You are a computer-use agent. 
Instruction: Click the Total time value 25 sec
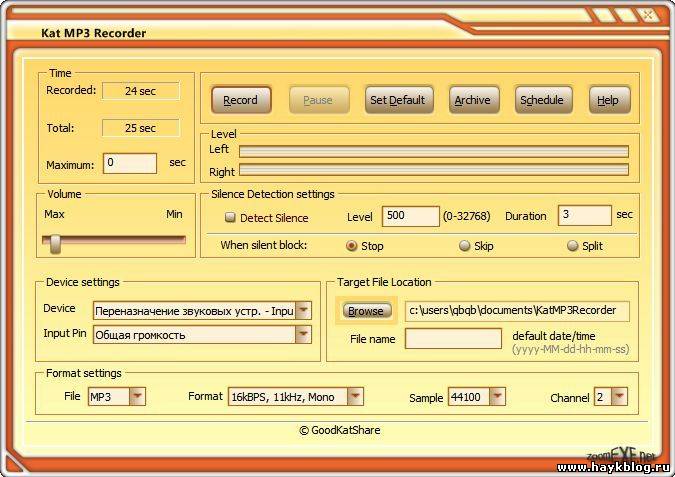click(x=141, y=128)
